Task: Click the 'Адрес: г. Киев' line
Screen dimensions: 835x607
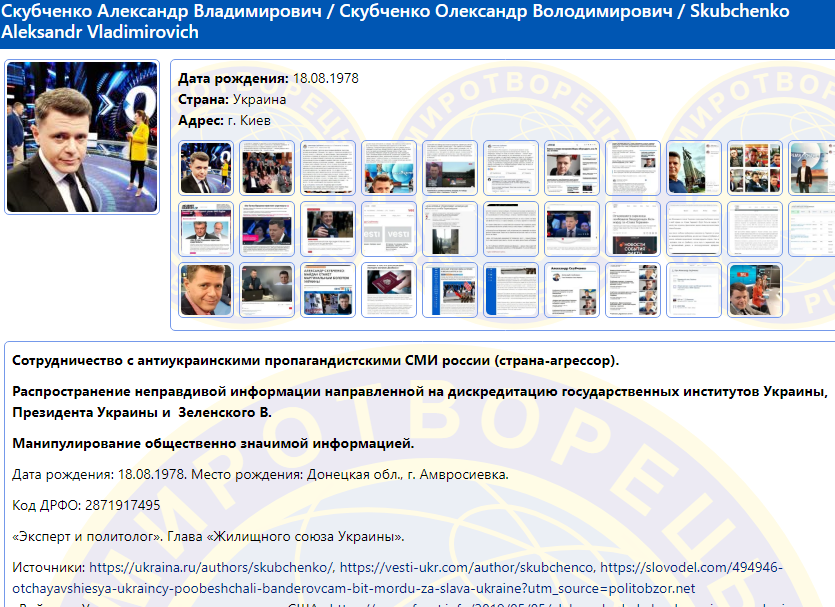Action: click(224, 121)
